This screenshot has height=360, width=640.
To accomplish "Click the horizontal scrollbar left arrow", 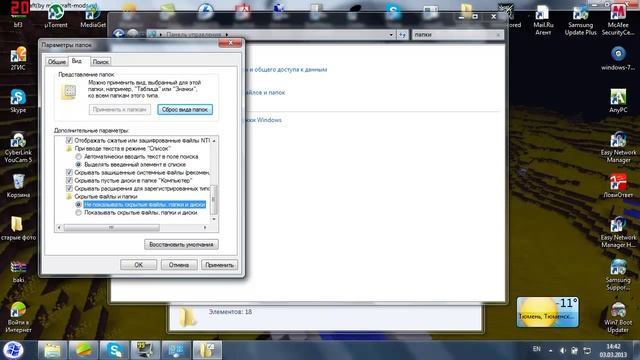I will pos(59,227).
